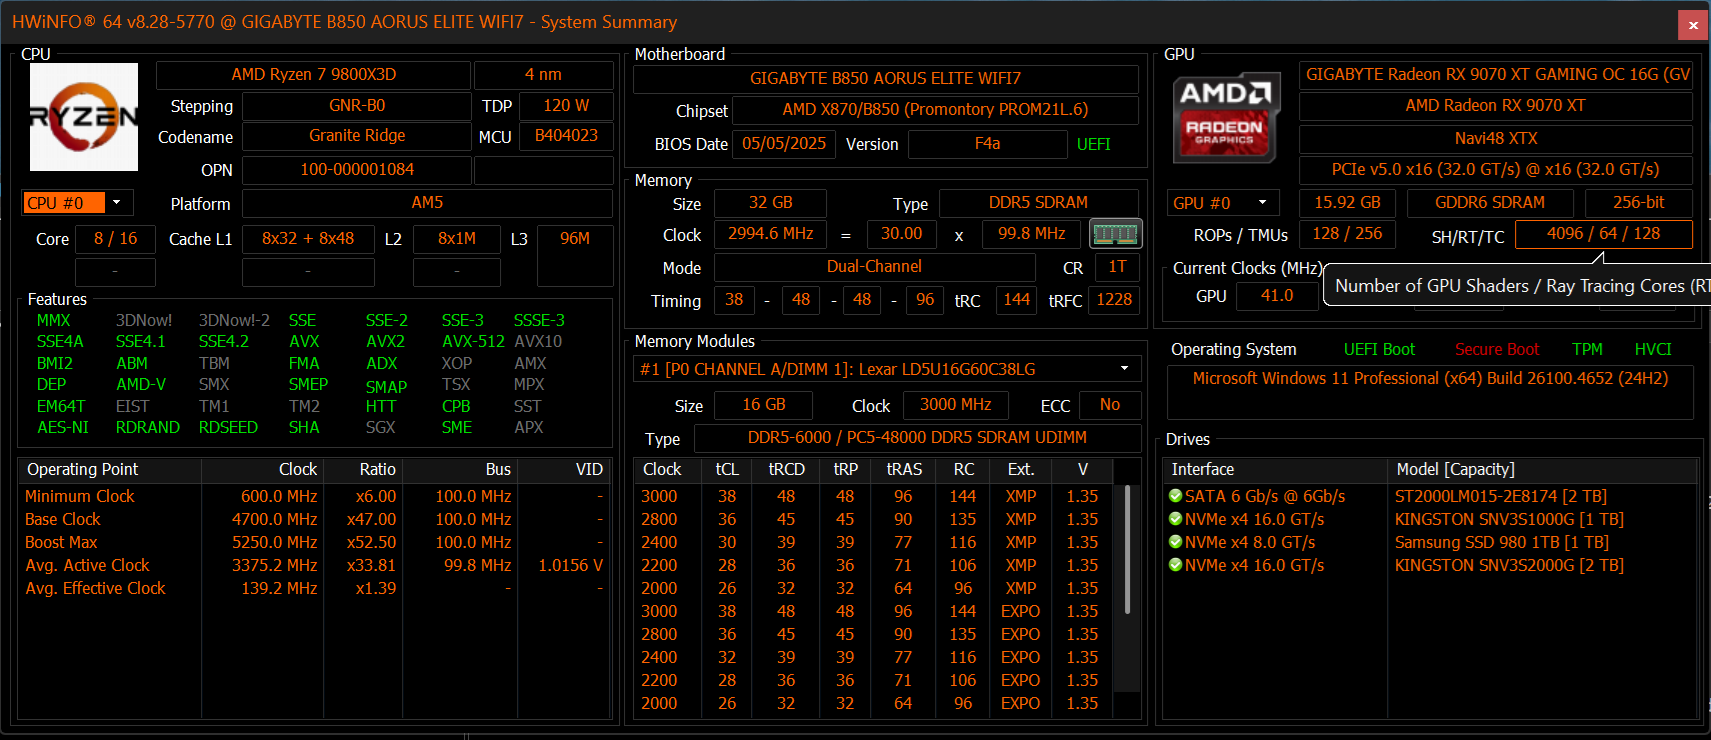Click the GIGABYTE B850 AORUS motherboard field
The height and width of the screenshot is (740, 1711).
885,78
